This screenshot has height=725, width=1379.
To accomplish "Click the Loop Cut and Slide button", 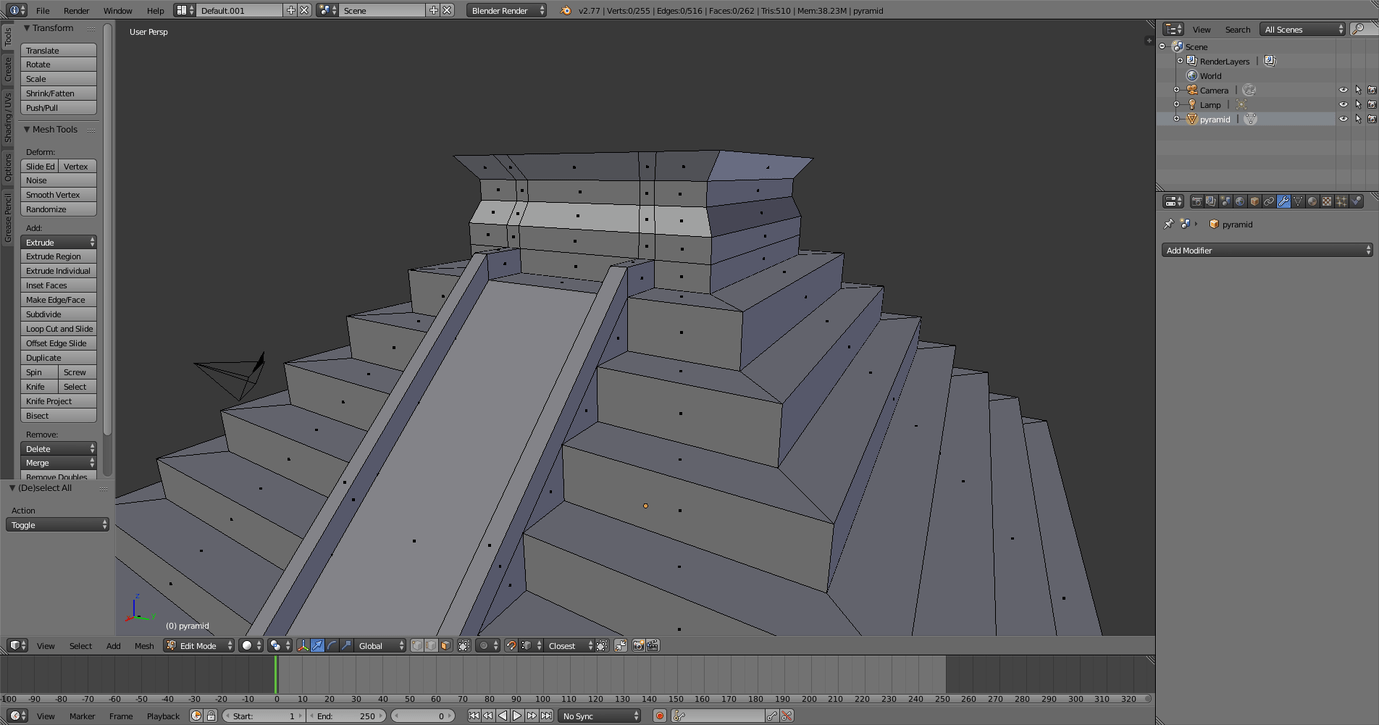I will click(59, 329).
